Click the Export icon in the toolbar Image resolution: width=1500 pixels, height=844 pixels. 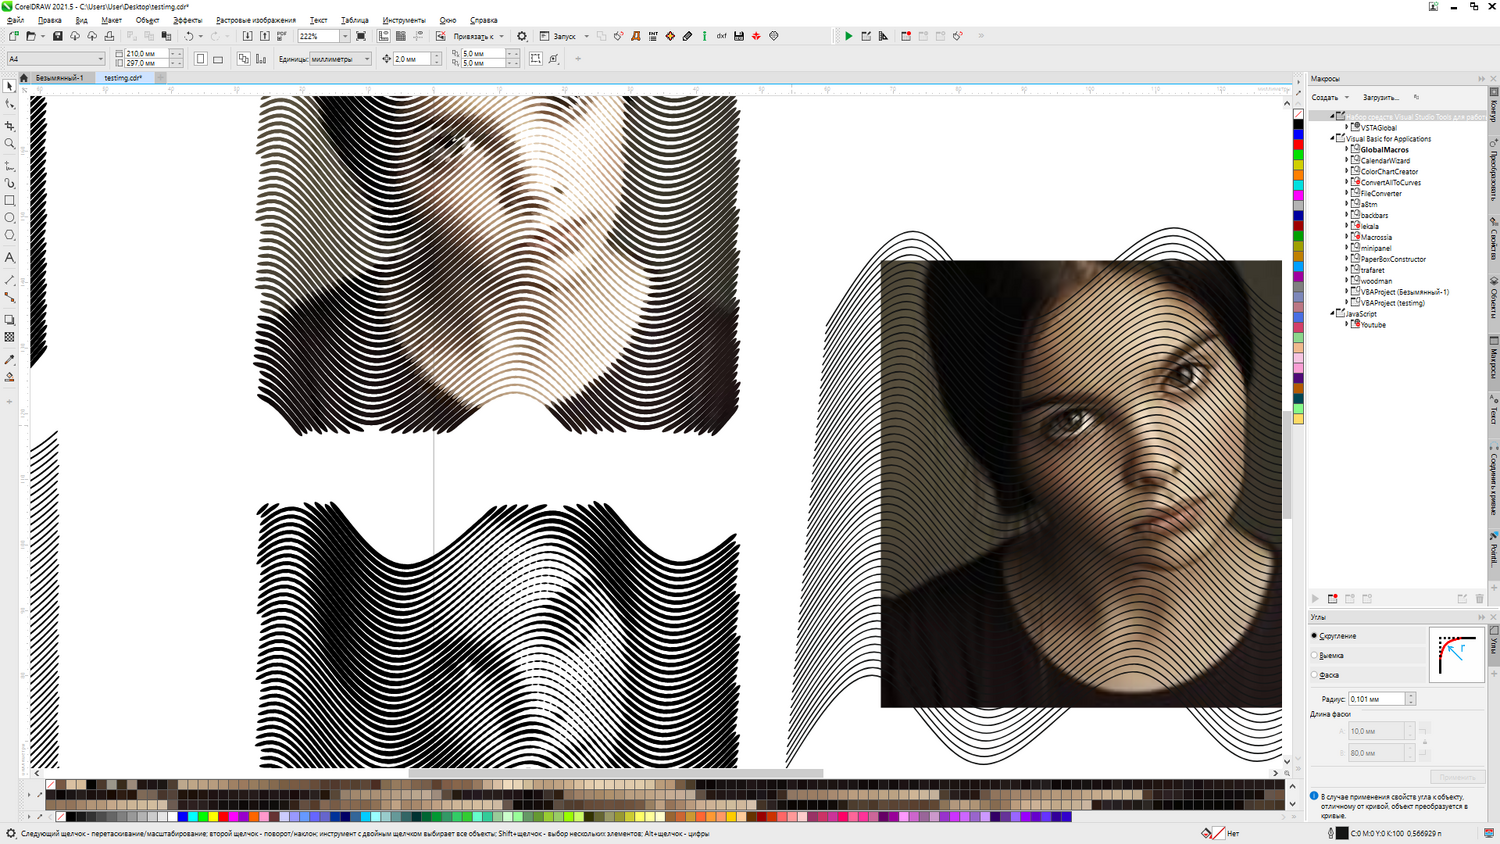pos(265,36)
